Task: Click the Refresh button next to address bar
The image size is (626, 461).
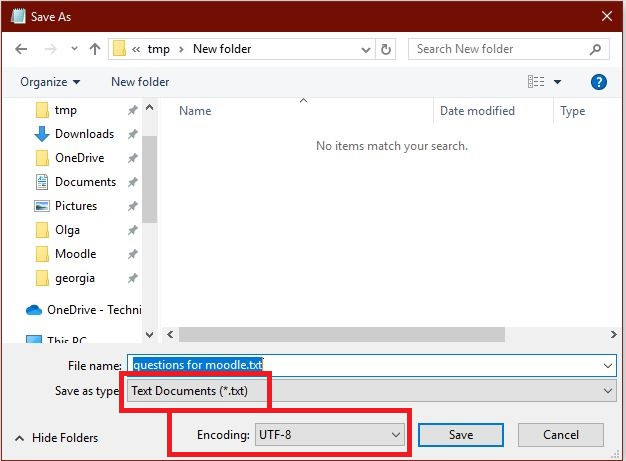Action: pyautogui.click(x=387, y=48)
